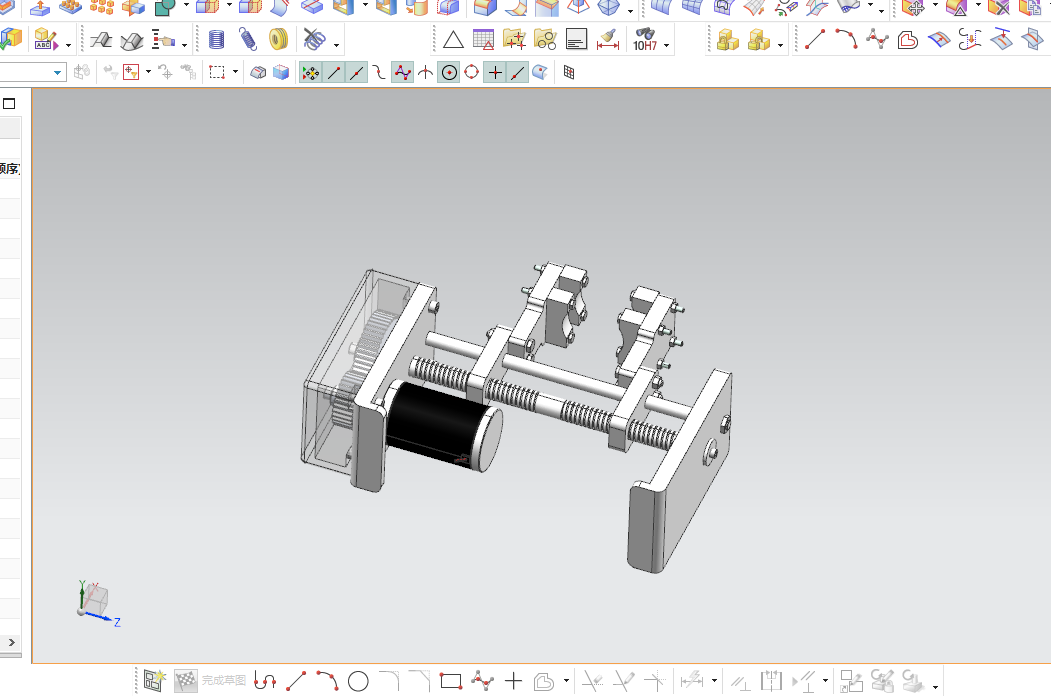Screen dimensions: 1051x696
Task: Click the maximize square in left panel
Action: [9, 103]
